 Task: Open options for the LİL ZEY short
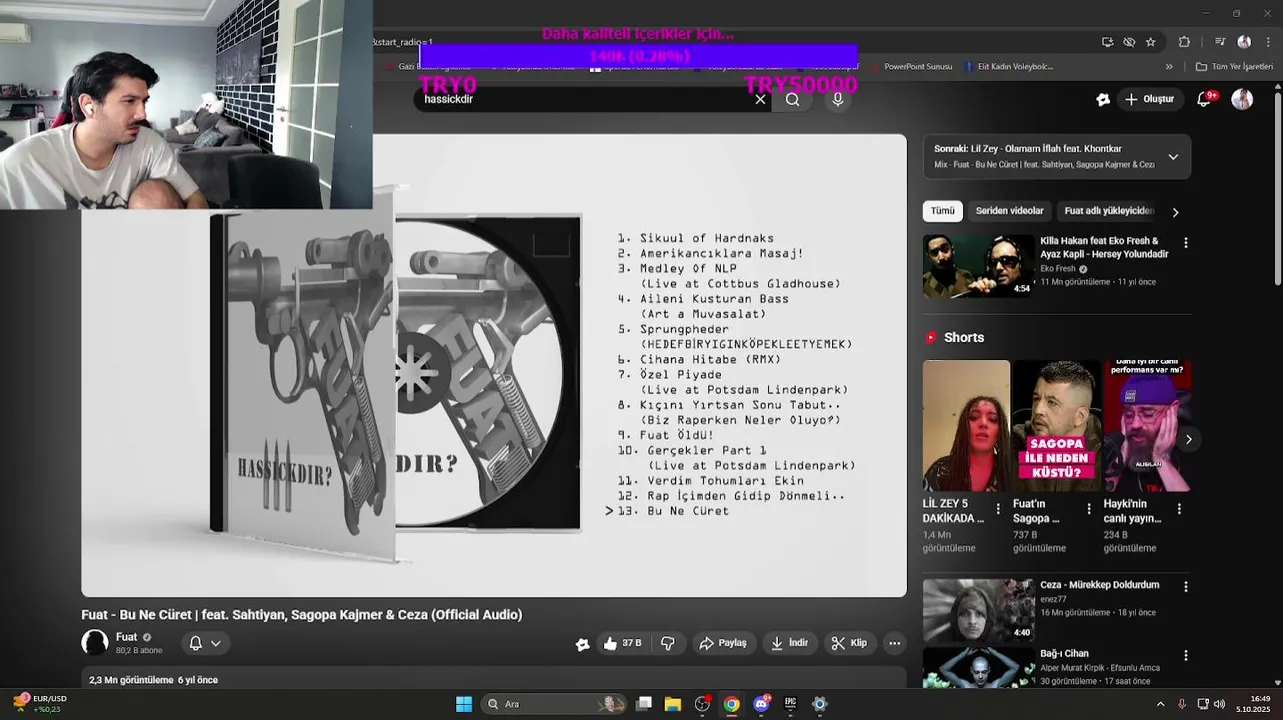click(998, 509)
